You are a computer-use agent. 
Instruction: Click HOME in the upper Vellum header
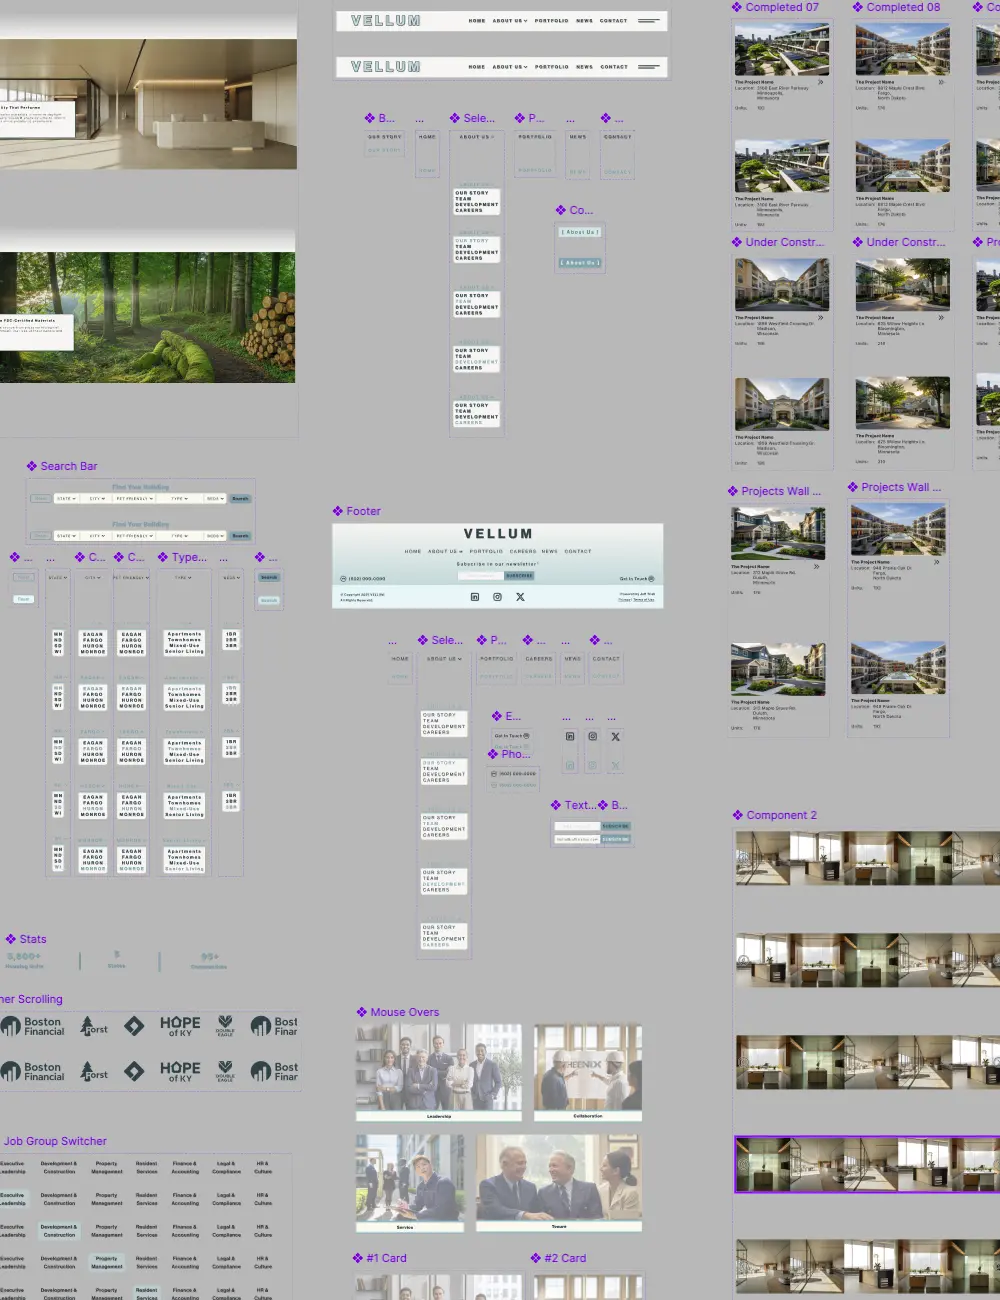(x=477, y=20)
